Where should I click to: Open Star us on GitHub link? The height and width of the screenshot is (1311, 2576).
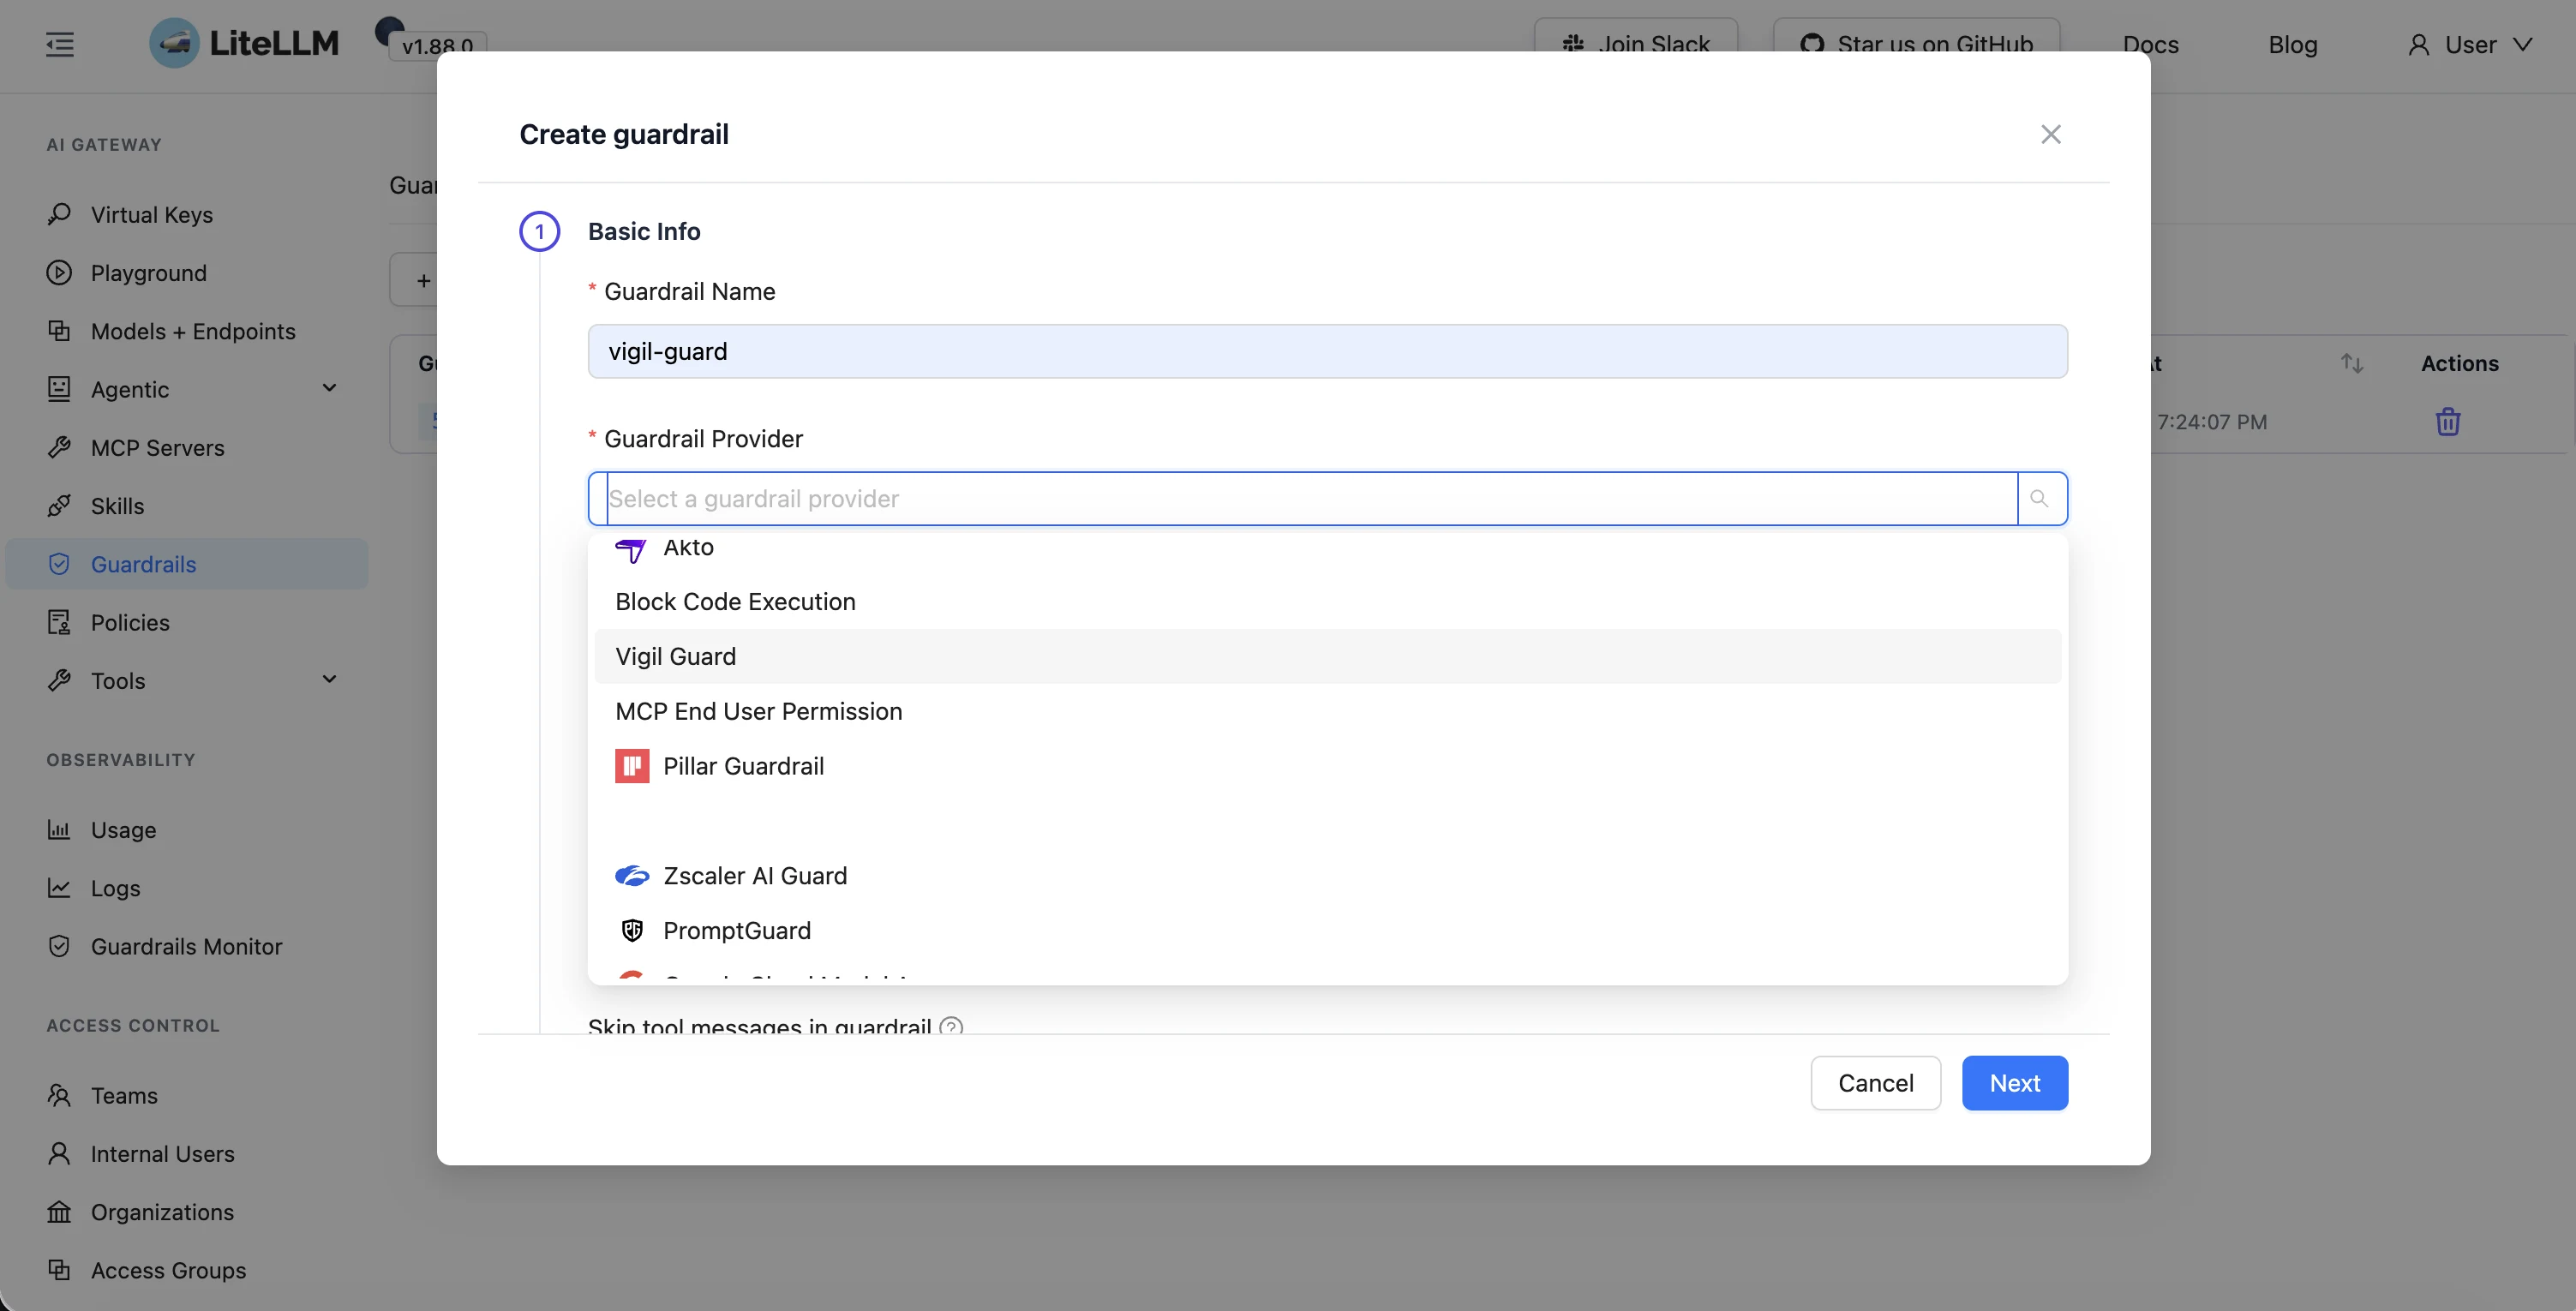pyautogui.click(x=1916, y=37)
